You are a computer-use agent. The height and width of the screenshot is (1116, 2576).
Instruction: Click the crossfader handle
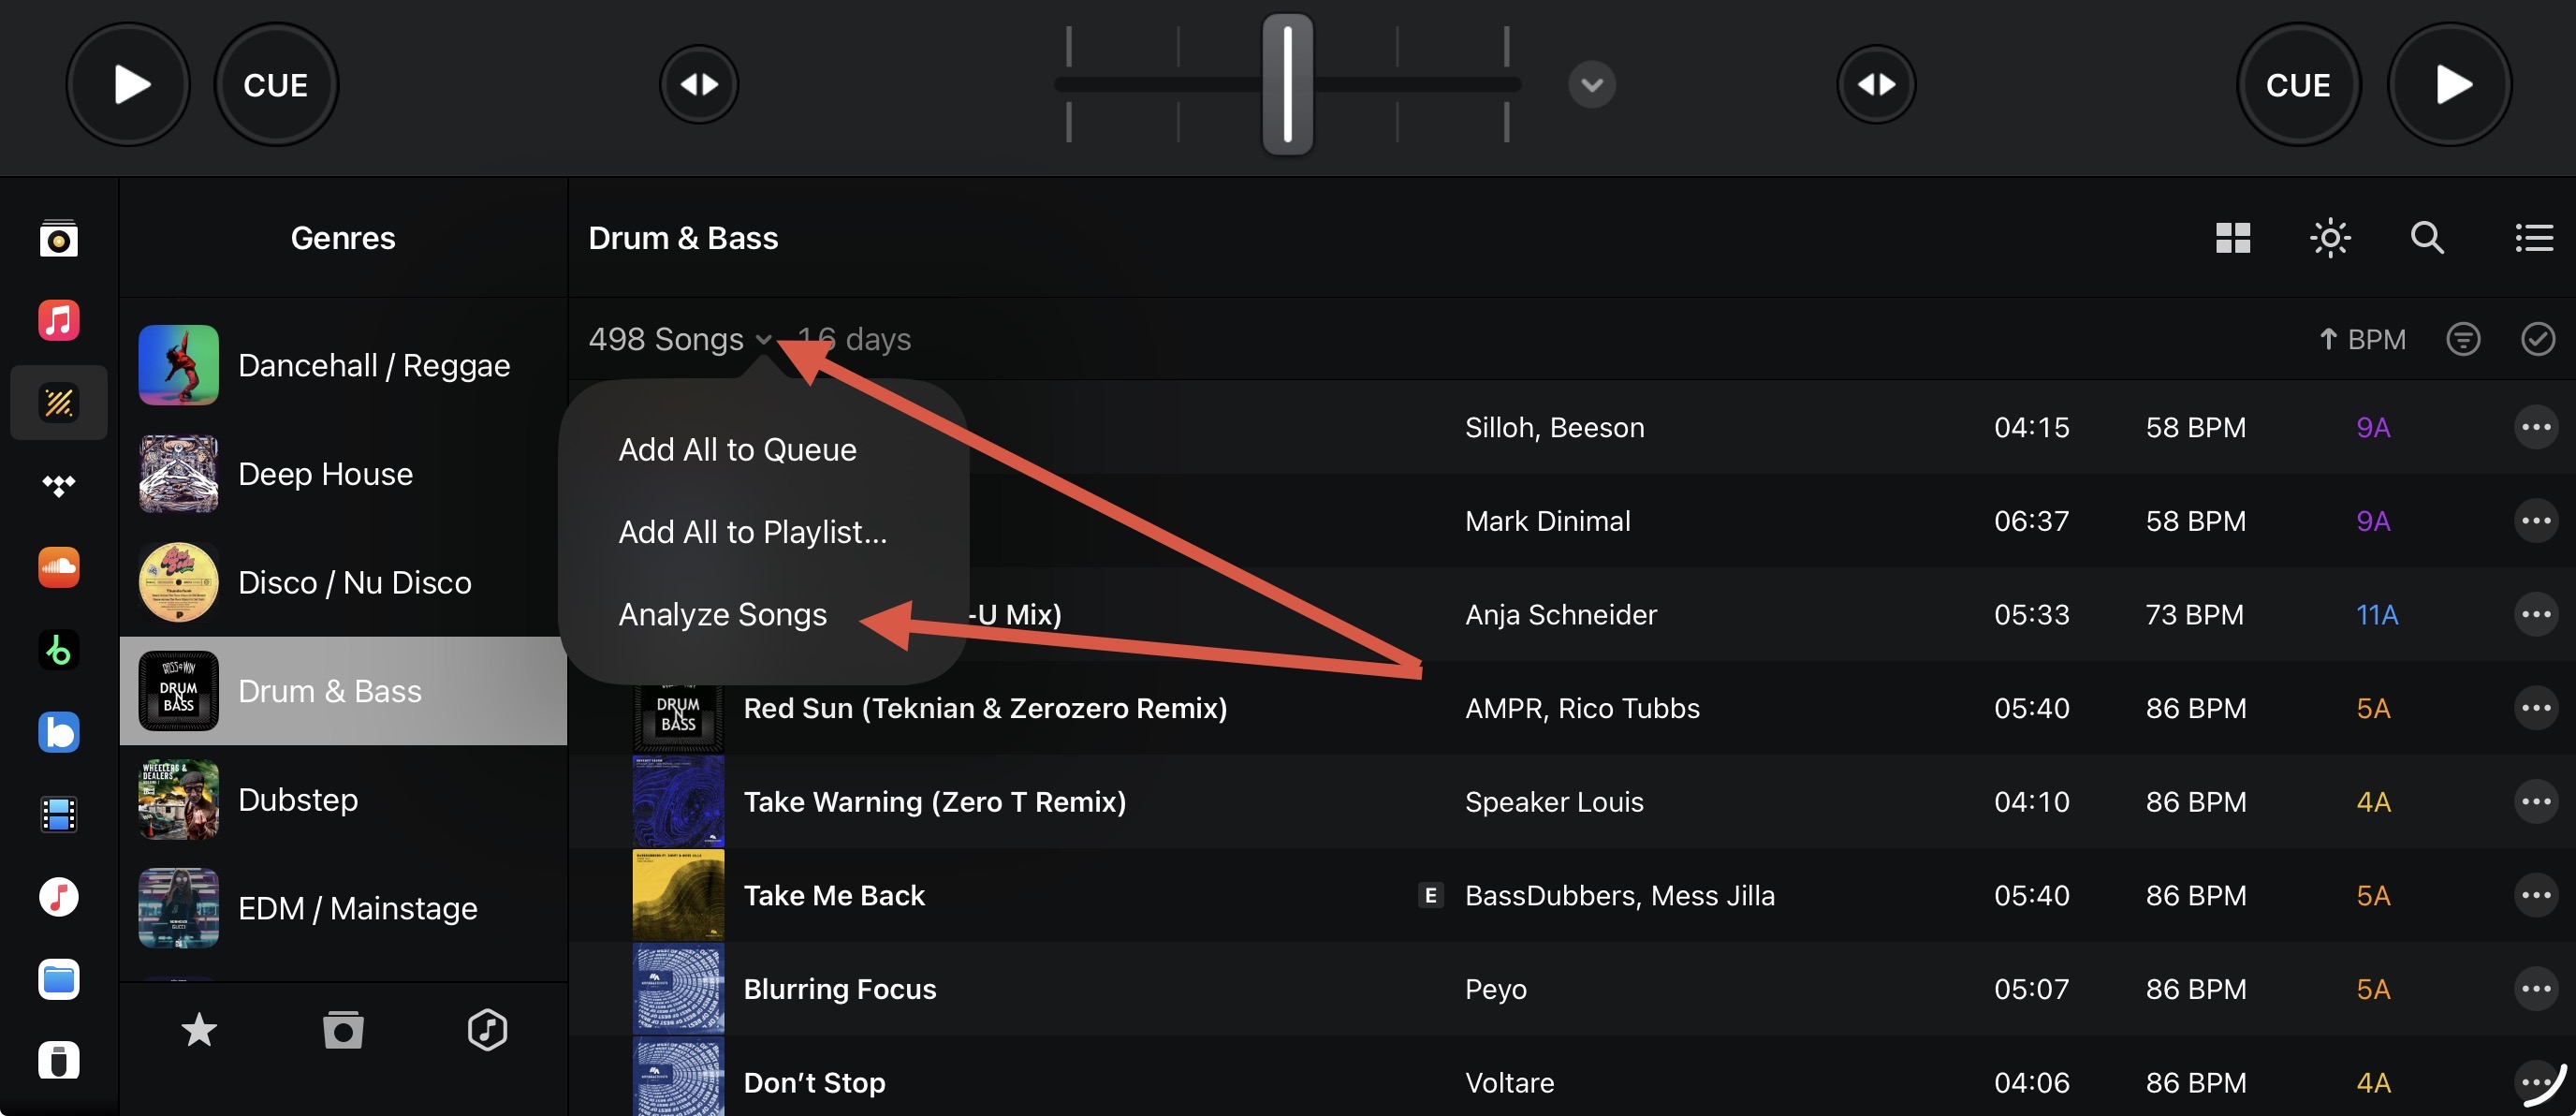click(x=1287, y=84)
